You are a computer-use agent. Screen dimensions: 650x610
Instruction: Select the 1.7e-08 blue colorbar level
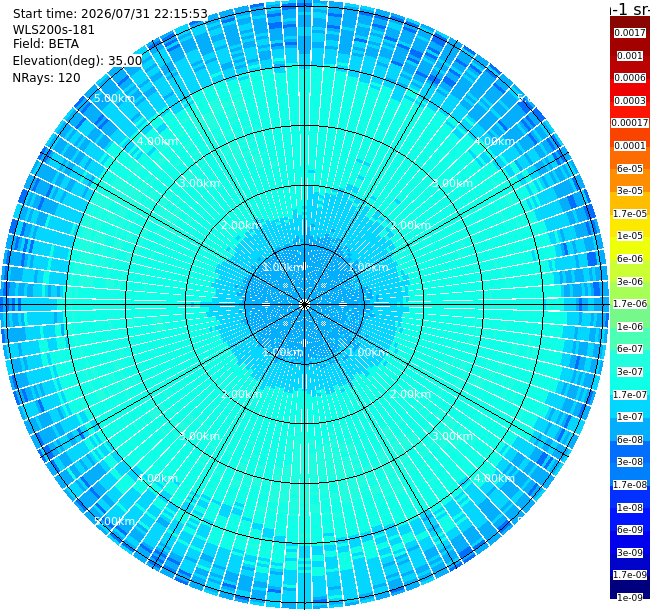tap(630, 484)
